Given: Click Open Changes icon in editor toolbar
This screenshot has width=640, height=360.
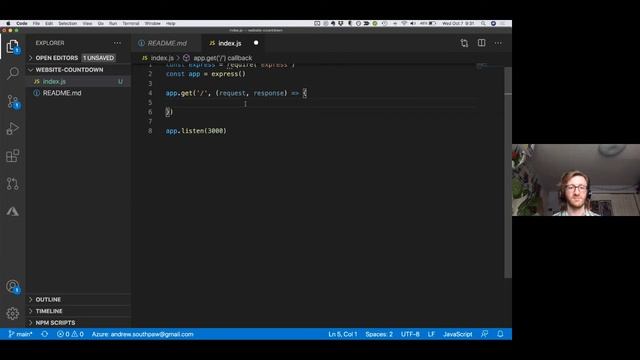Looking at the screenshot, I should 464,43.
